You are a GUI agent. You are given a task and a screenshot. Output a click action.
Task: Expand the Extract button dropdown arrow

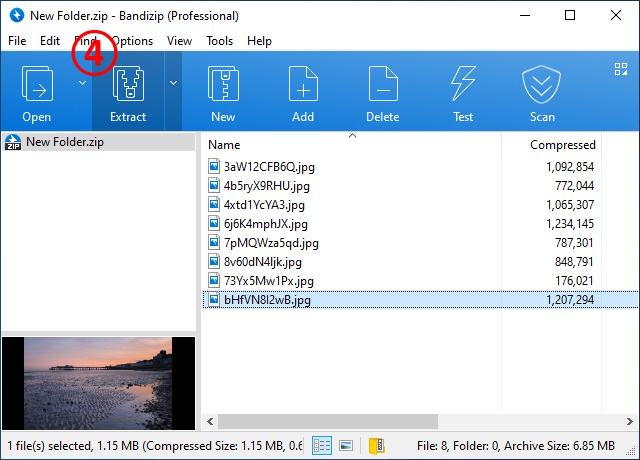(x=173, y=83)
